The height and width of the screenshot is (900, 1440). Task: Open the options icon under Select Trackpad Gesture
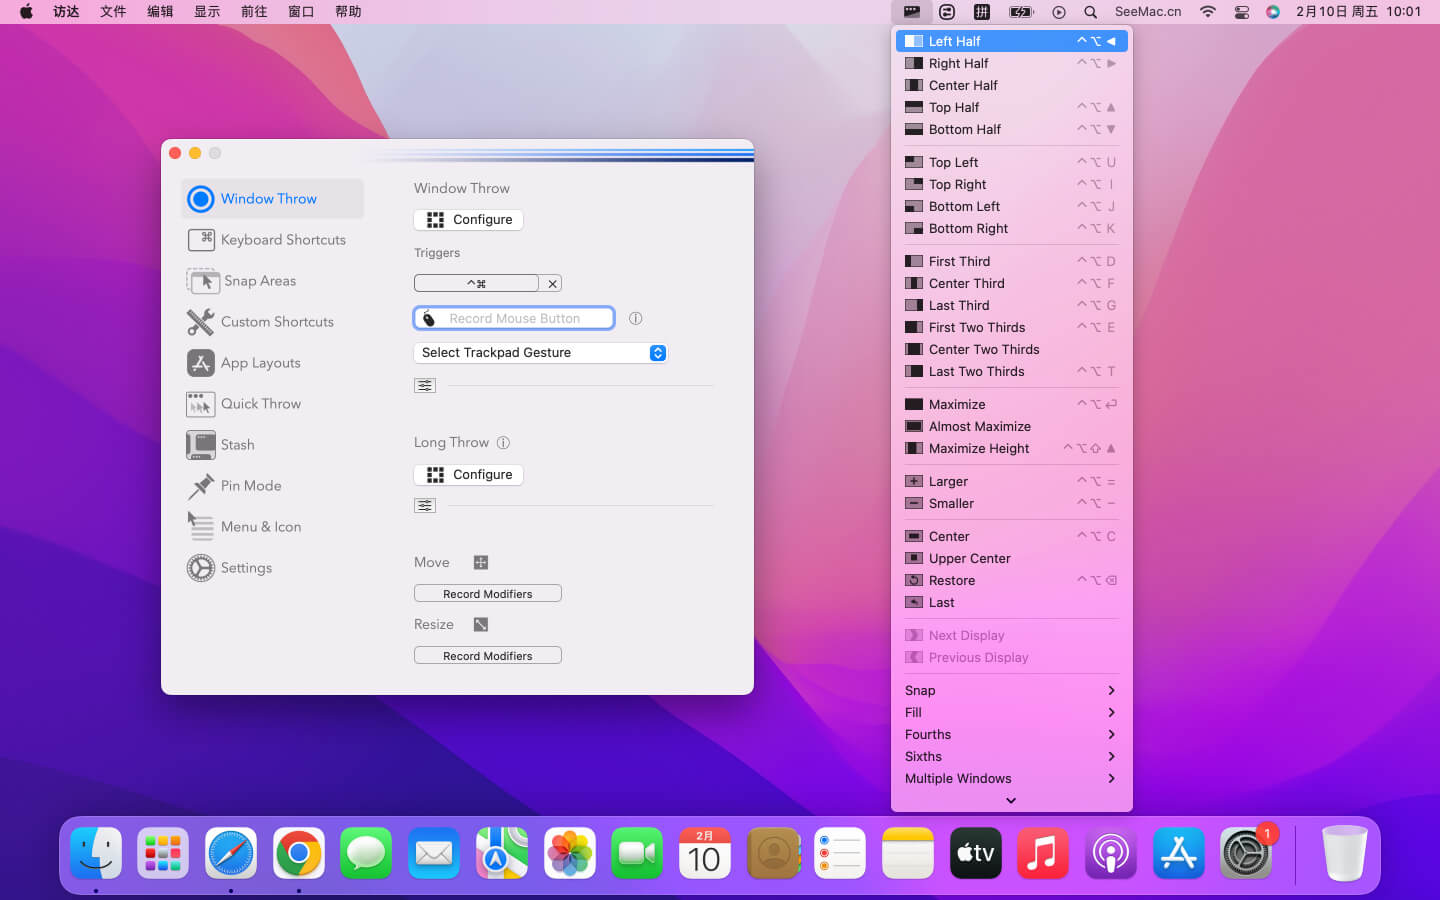point(425,386)
